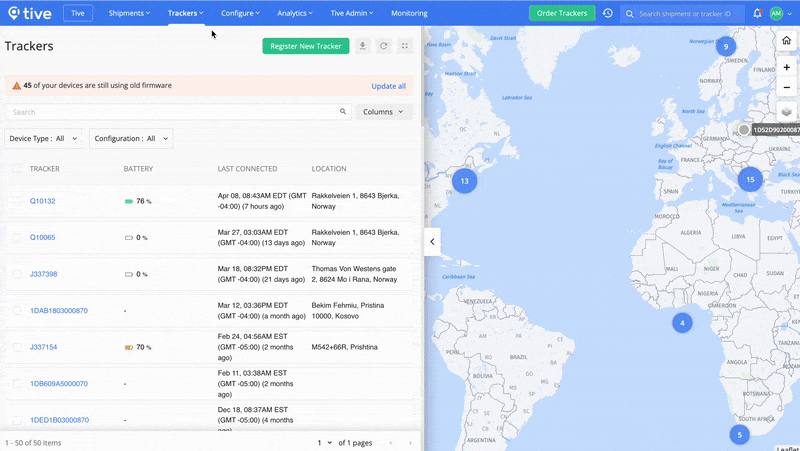
Task: Select the Q10132 tracker checkbox
Action: point(17,201)
